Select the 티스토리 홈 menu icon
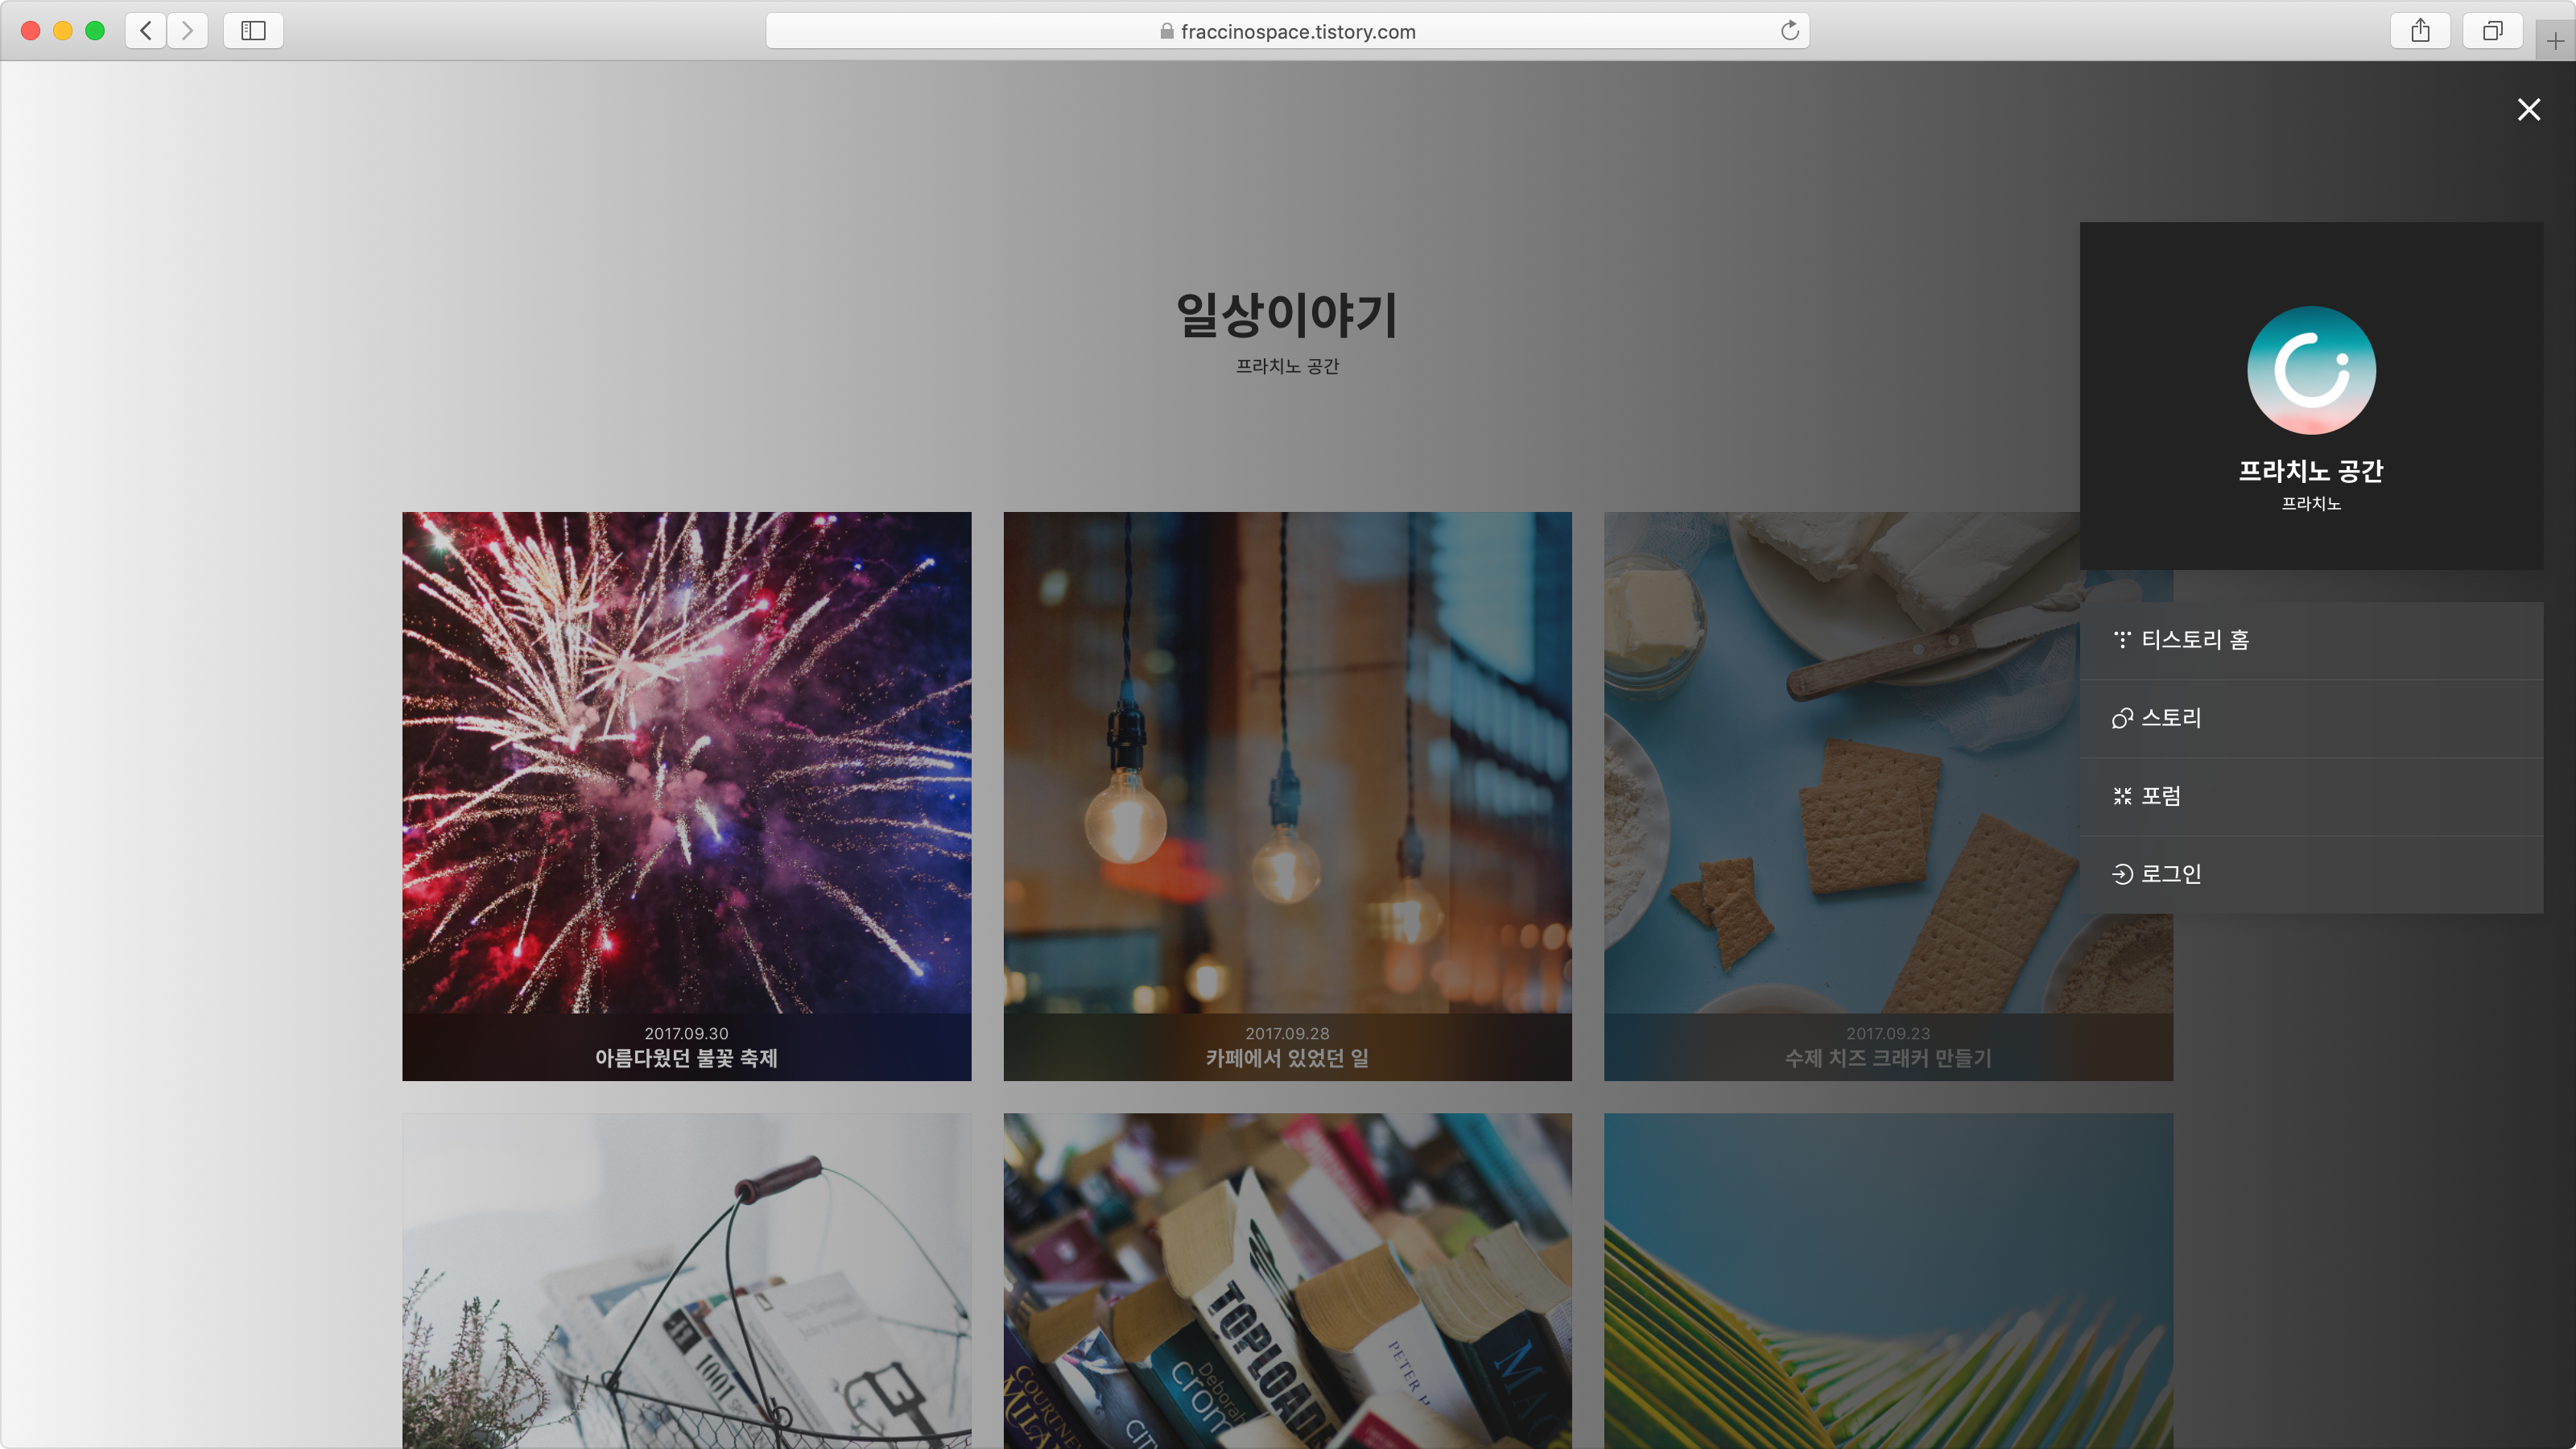This screenshot has height=1449, width=2576. 2124,639
